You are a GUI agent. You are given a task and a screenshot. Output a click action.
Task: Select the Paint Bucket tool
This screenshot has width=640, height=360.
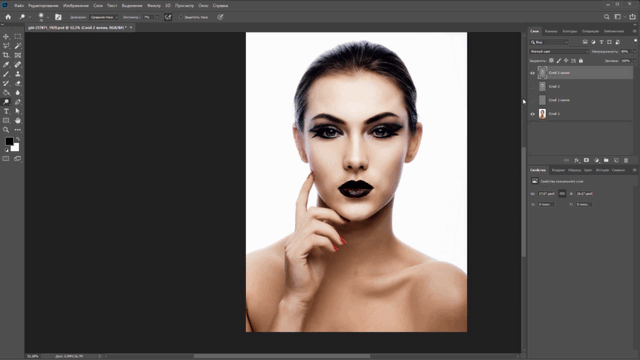(x=6, y=93)
